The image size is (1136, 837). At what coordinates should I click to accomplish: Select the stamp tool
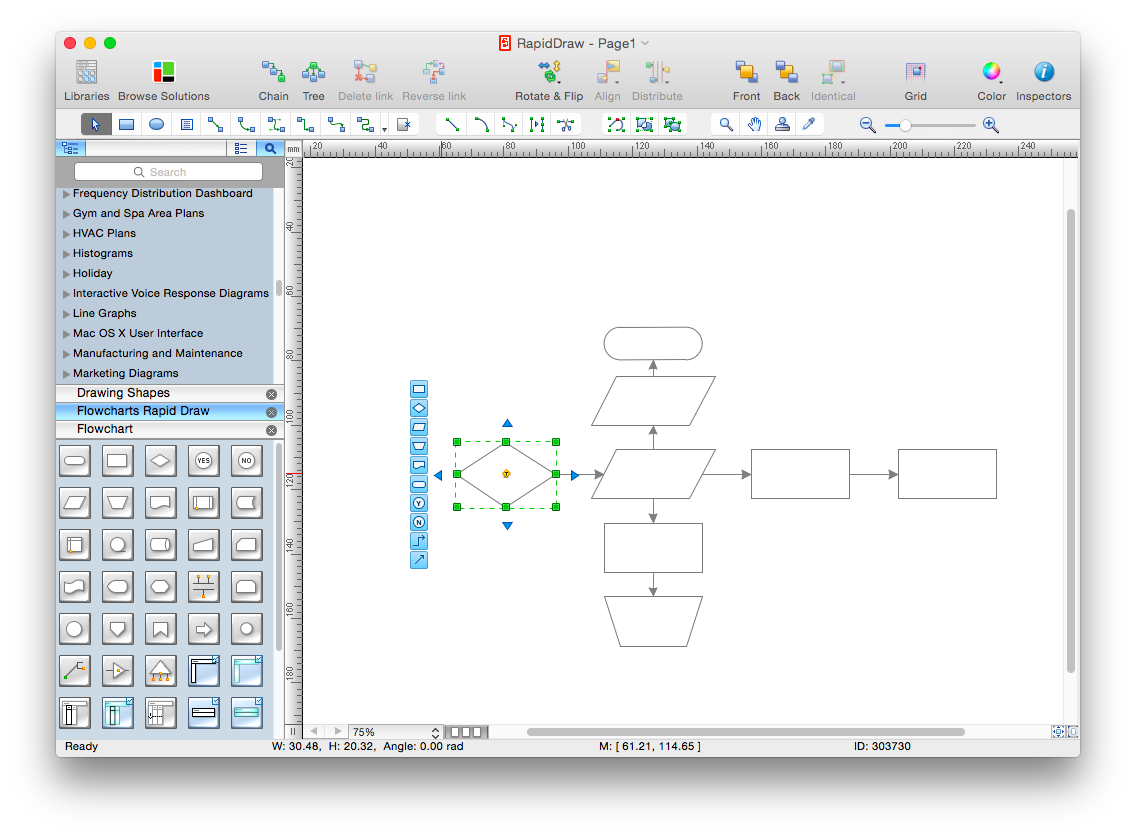782,125
